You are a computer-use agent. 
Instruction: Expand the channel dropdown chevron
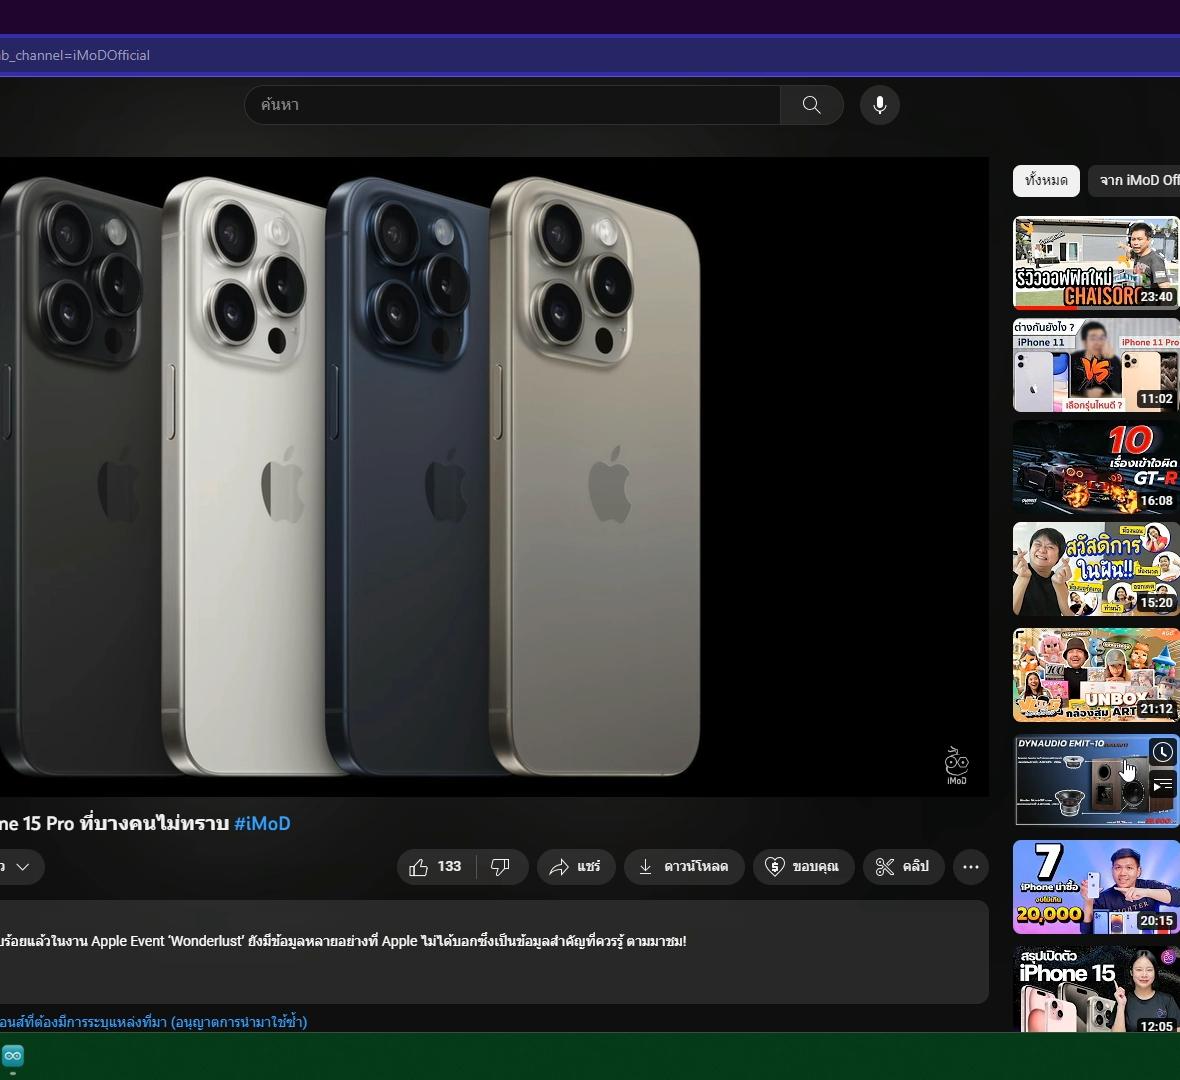[x=23, y=867]
